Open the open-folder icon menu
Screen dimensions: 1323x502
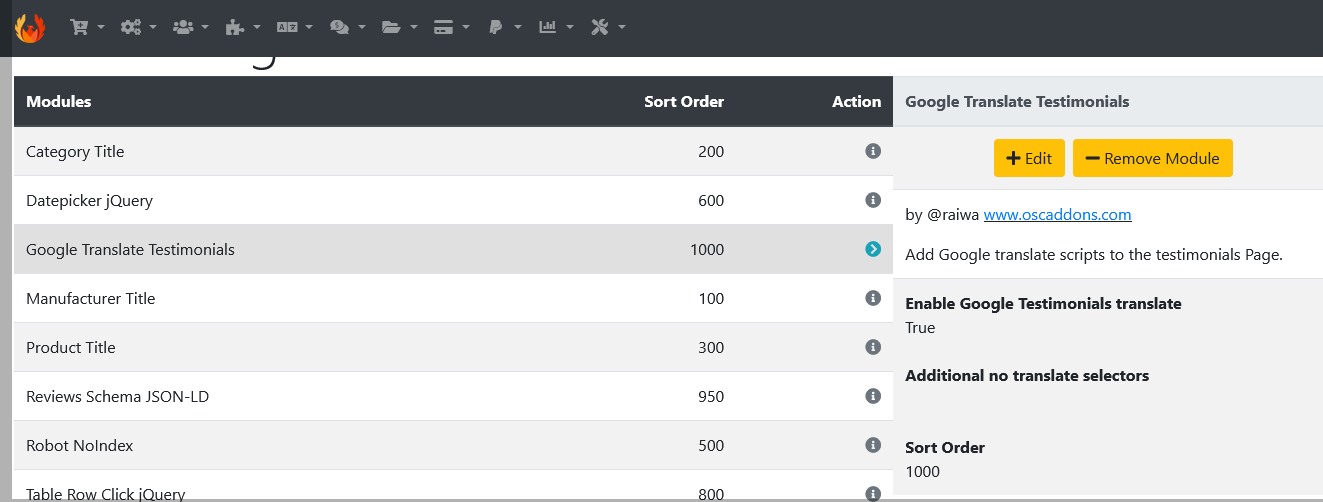[x=399, y=27]
